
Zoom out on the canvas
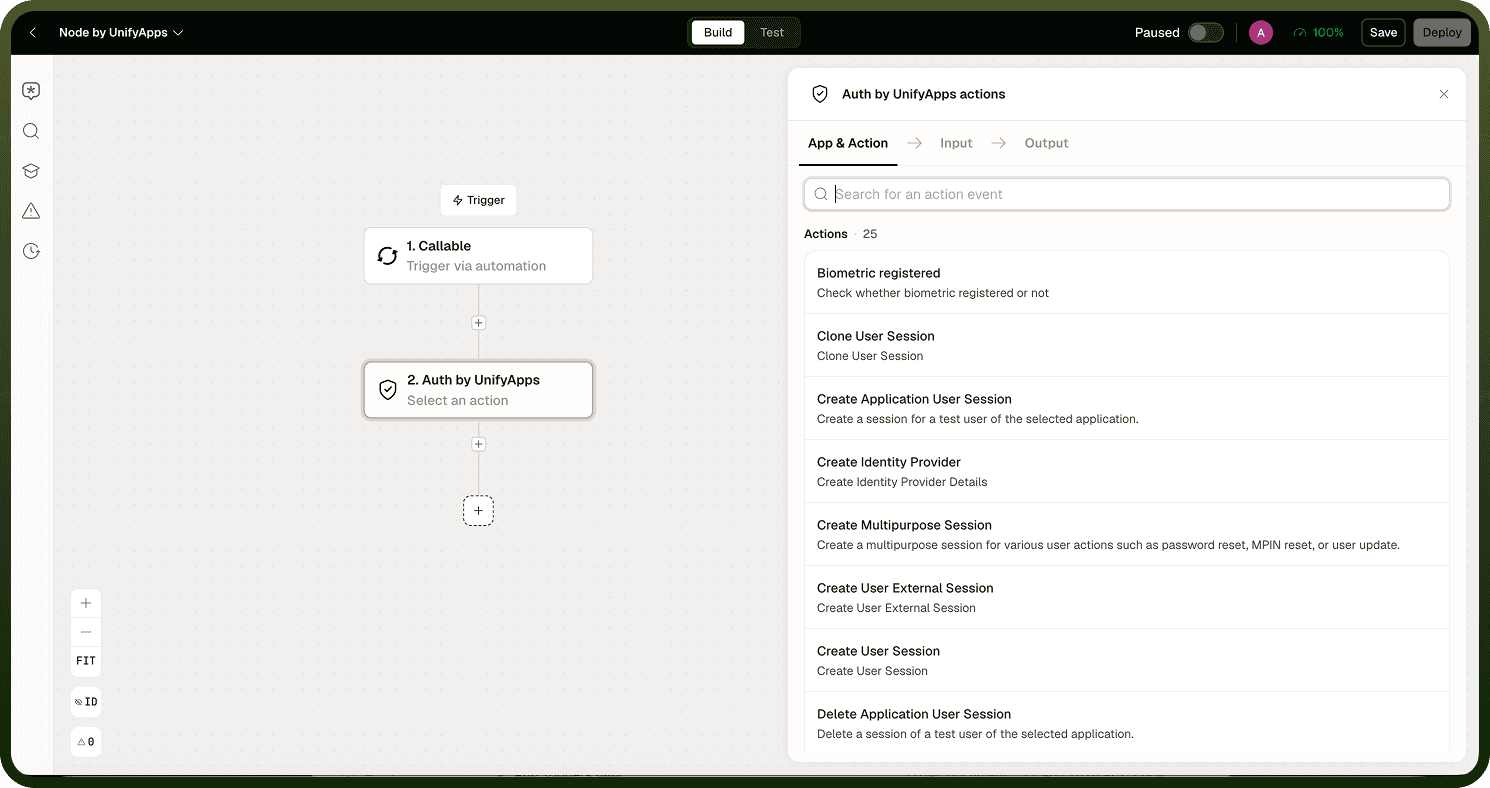click(86, 632)
